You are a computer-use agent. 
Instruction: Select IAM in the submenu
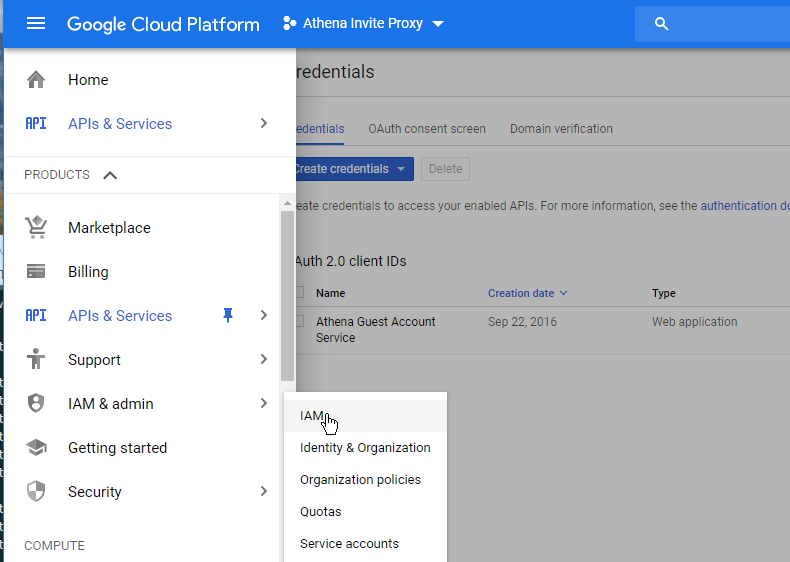click(365, 416)
